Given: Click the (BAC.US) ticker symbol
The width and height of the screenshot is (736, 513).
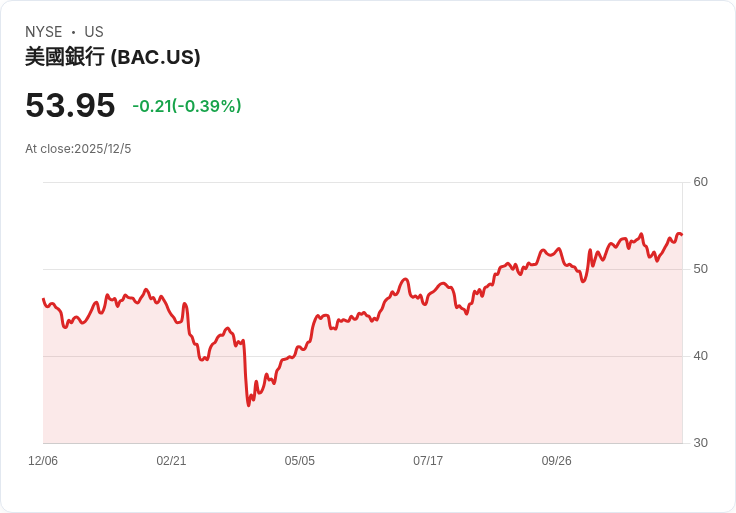Looking at the screenshot, I should [155, 58].
